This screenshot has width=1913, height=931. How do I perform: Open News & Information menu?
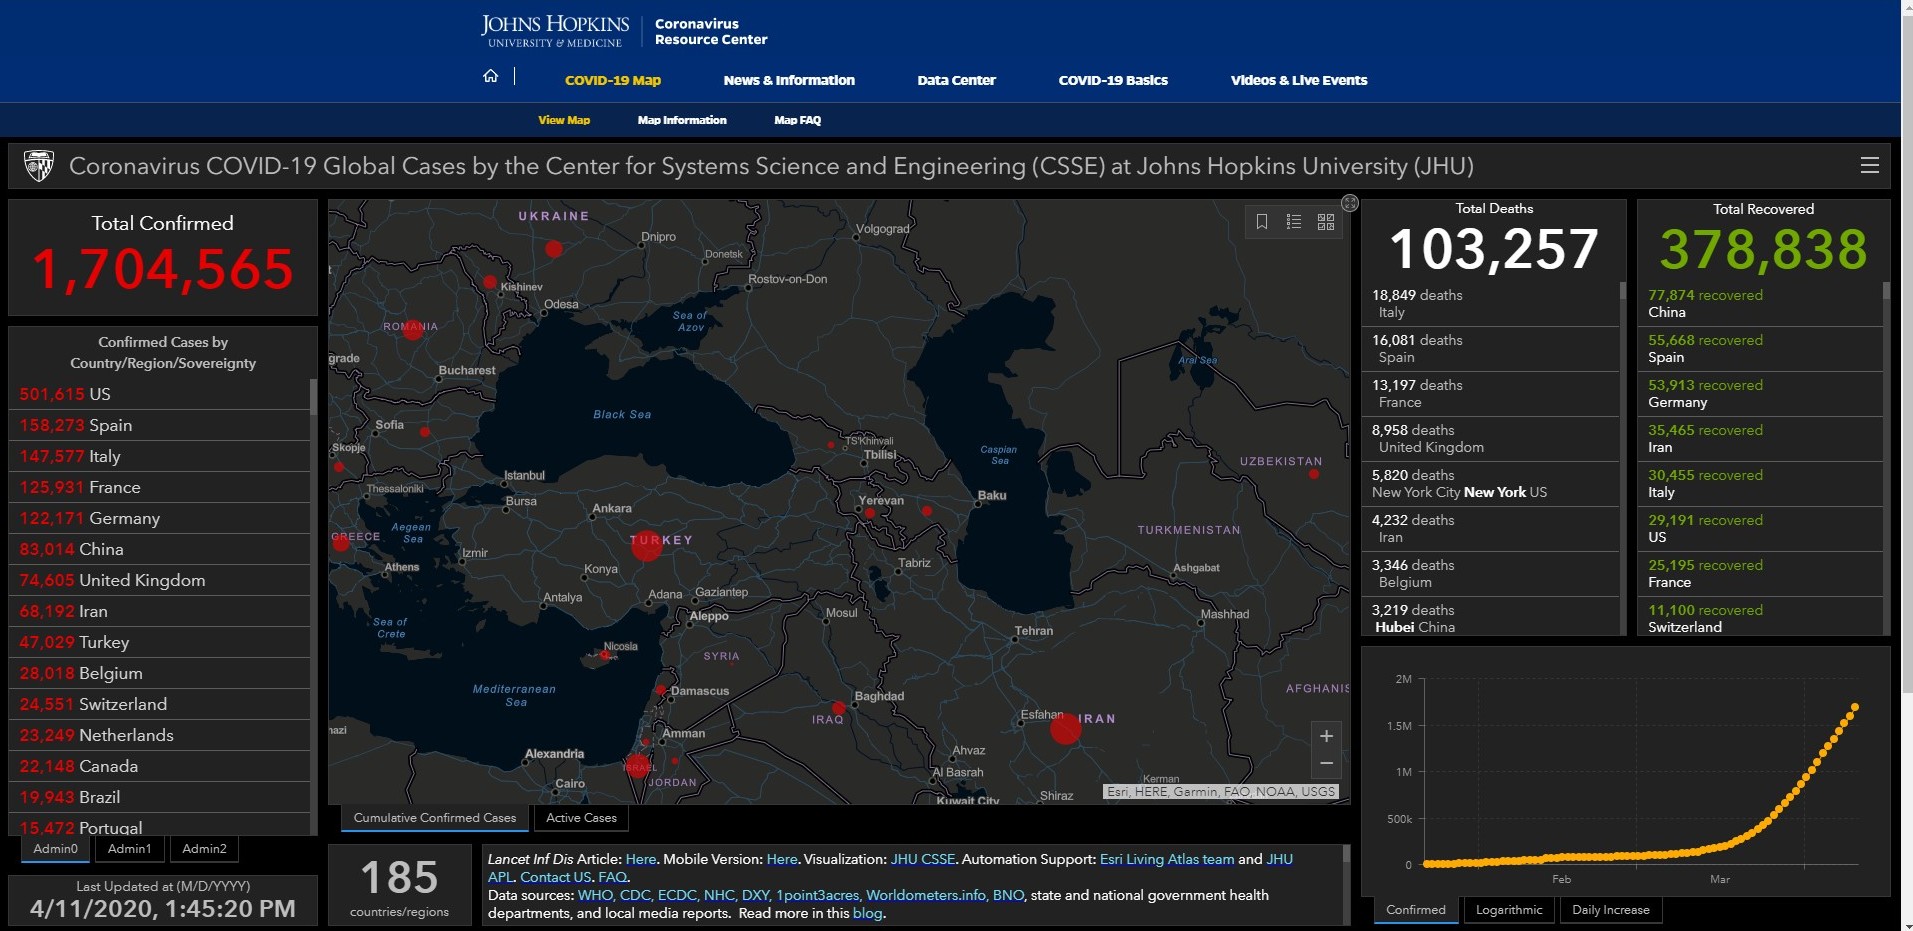789,80
